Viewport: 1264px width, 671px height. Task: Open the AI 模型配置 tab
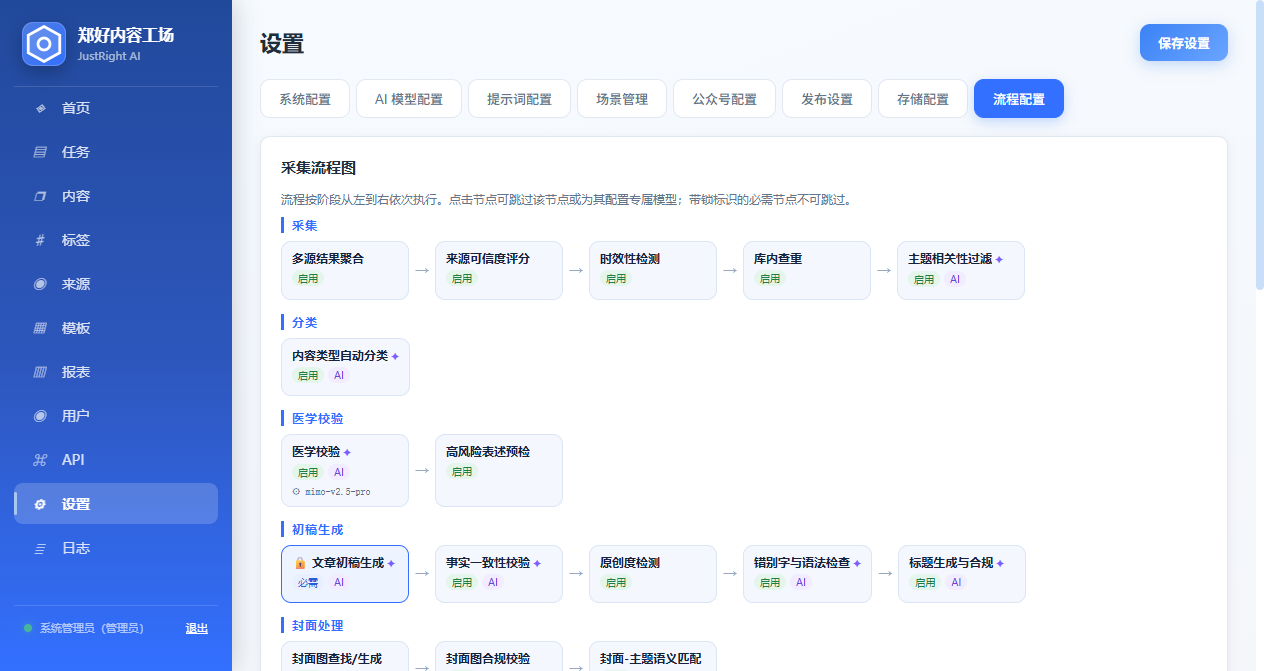(x=409, y=99)
